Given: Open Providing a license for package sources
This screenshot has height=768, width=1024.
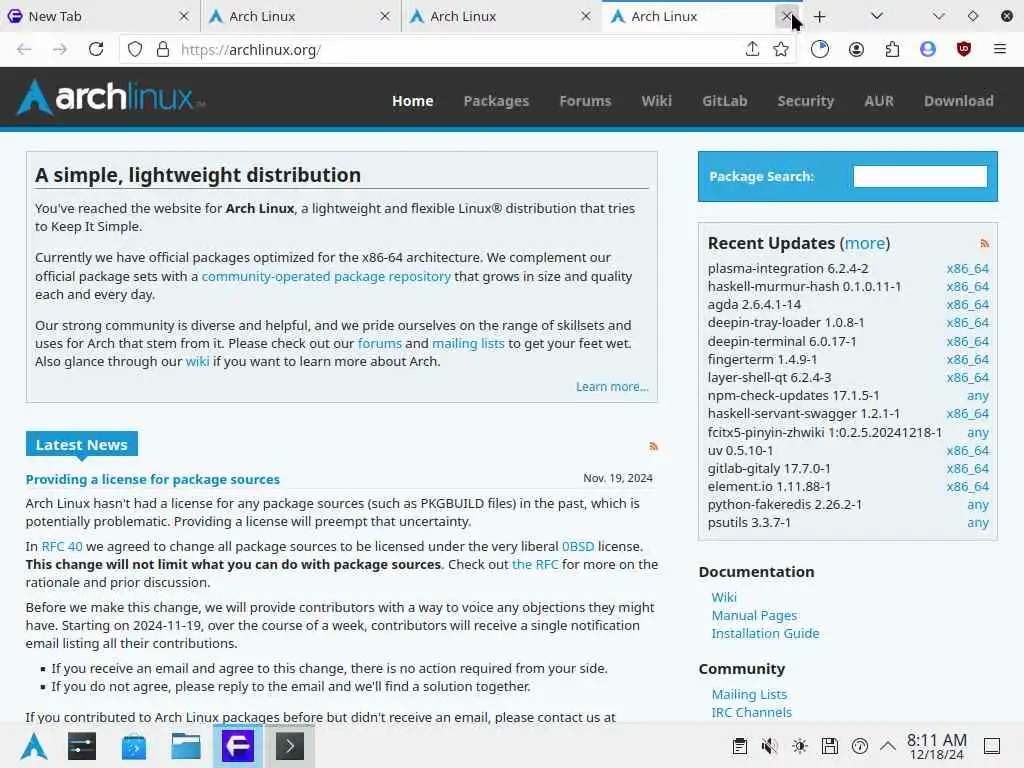Looking at the screenshot, I should pos(153,479).
